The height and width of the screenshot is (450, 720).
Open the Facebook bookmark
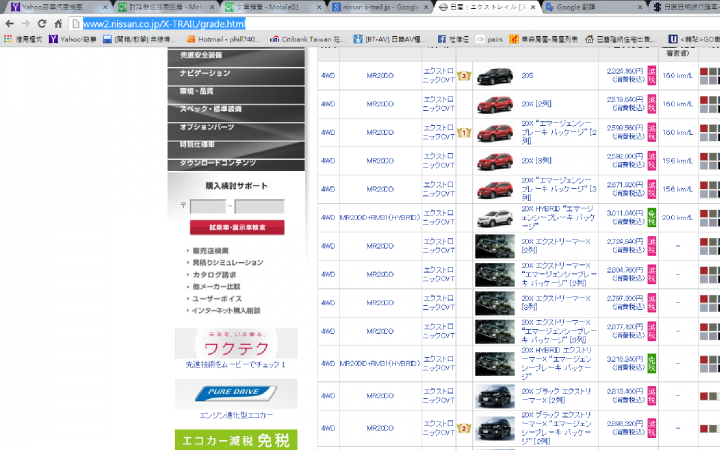(453, 39)
